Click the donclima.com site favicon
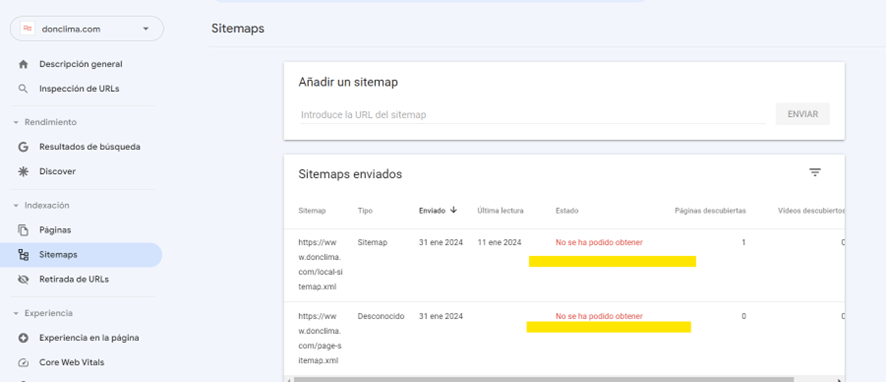The width and height of the screenshot is (886, 382). pyautogui.click(x=27, y=29)
